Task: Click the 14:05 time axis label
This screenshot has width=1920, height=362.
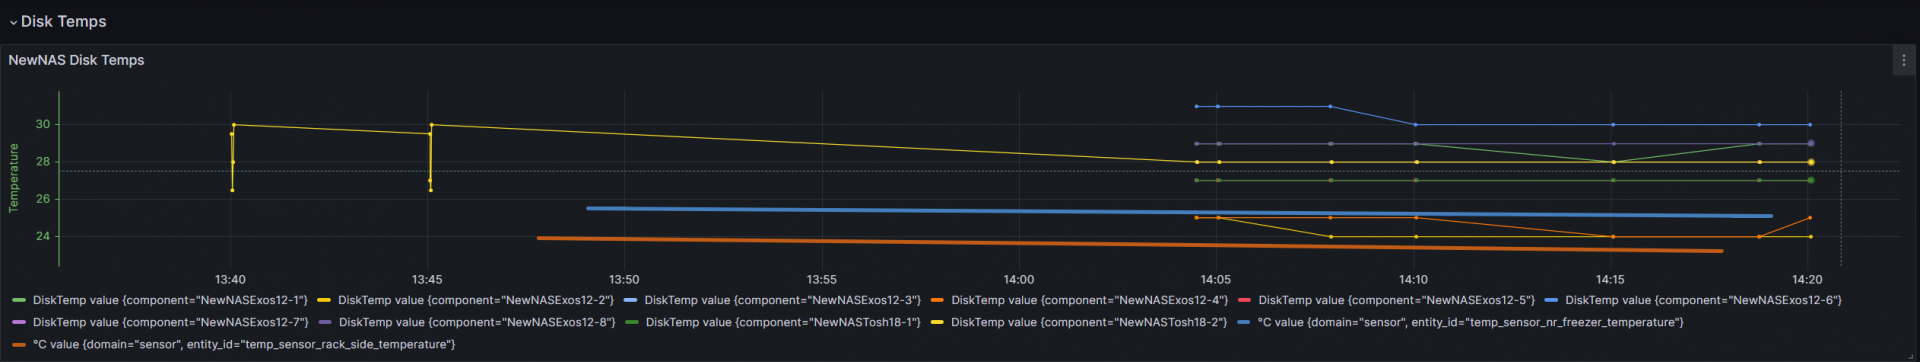Action: coord(1216,279)
